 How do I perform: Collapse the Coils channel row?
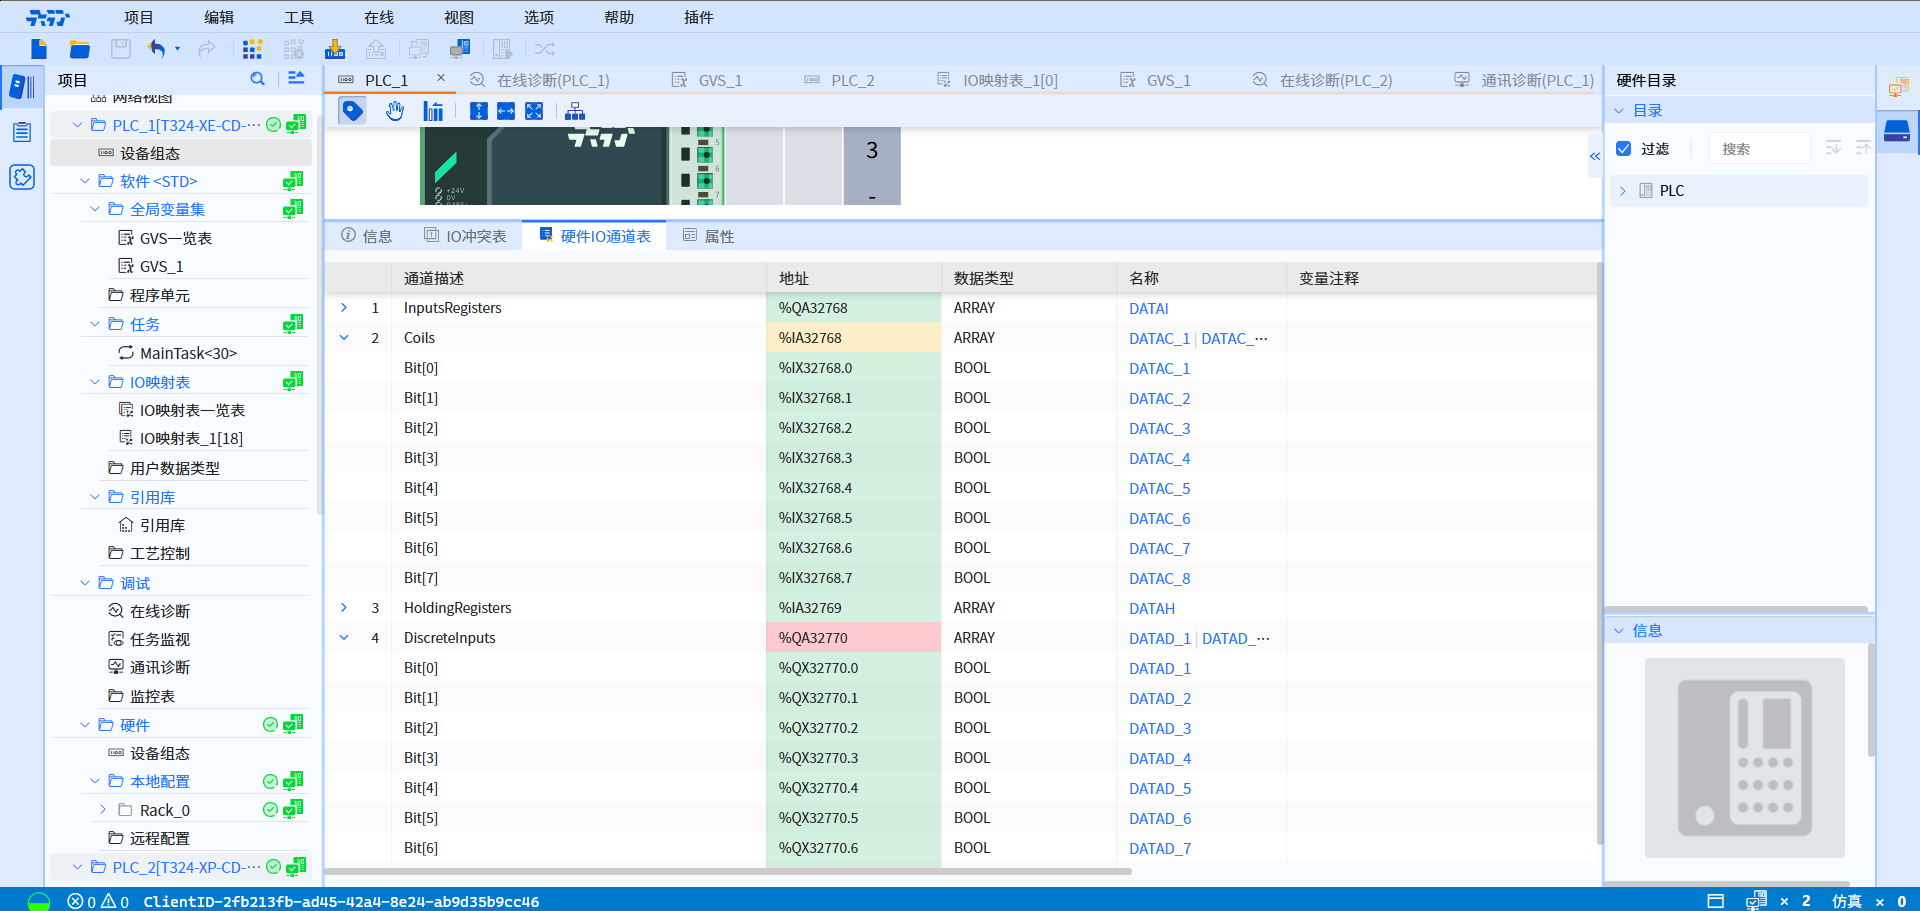[344, 337]
